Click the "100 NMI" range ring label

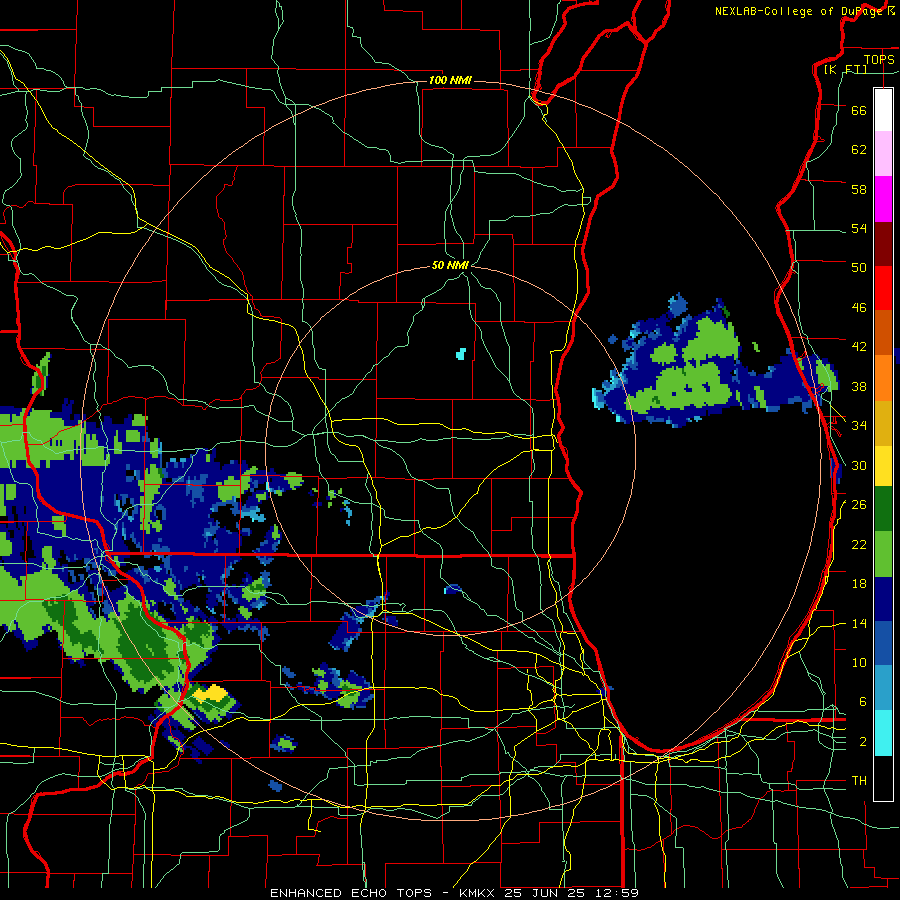tap(450, 80)
